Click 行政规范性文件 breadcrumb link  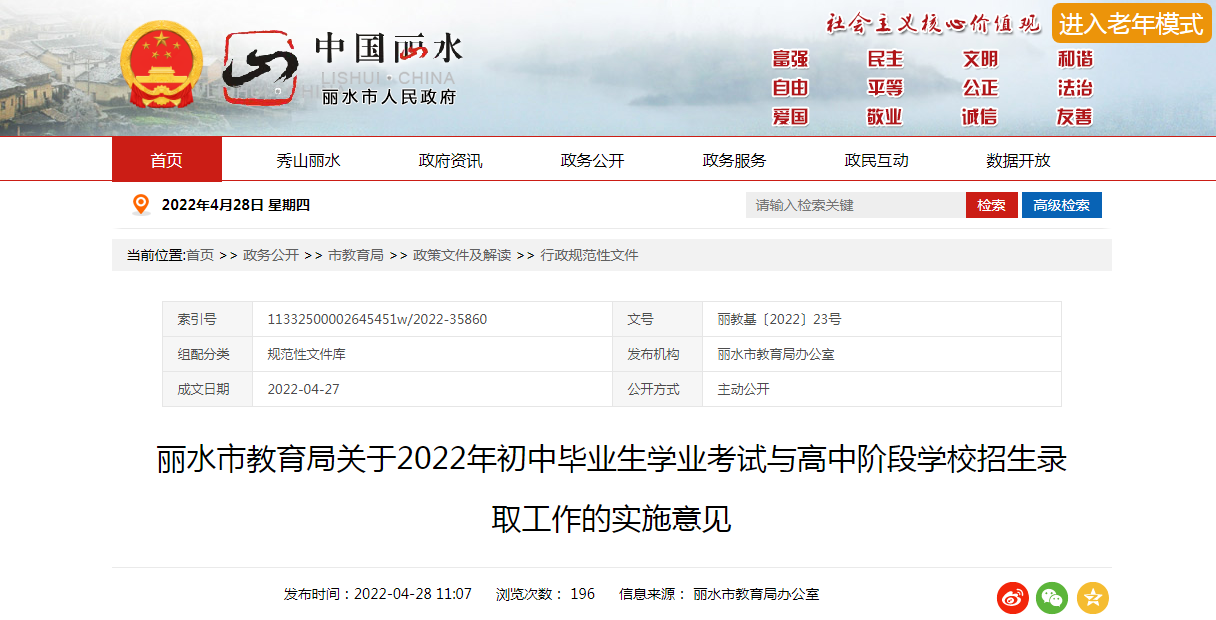coord(589,255)
